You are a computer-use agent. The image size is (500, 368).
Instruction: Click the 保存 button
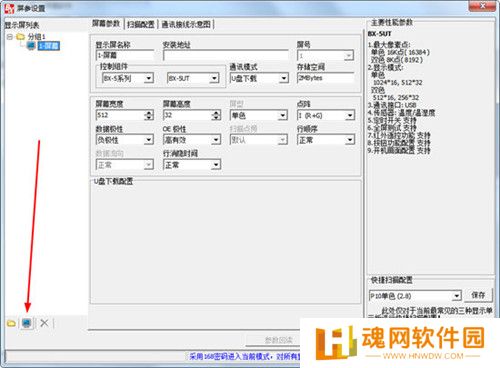pos(478,295)
